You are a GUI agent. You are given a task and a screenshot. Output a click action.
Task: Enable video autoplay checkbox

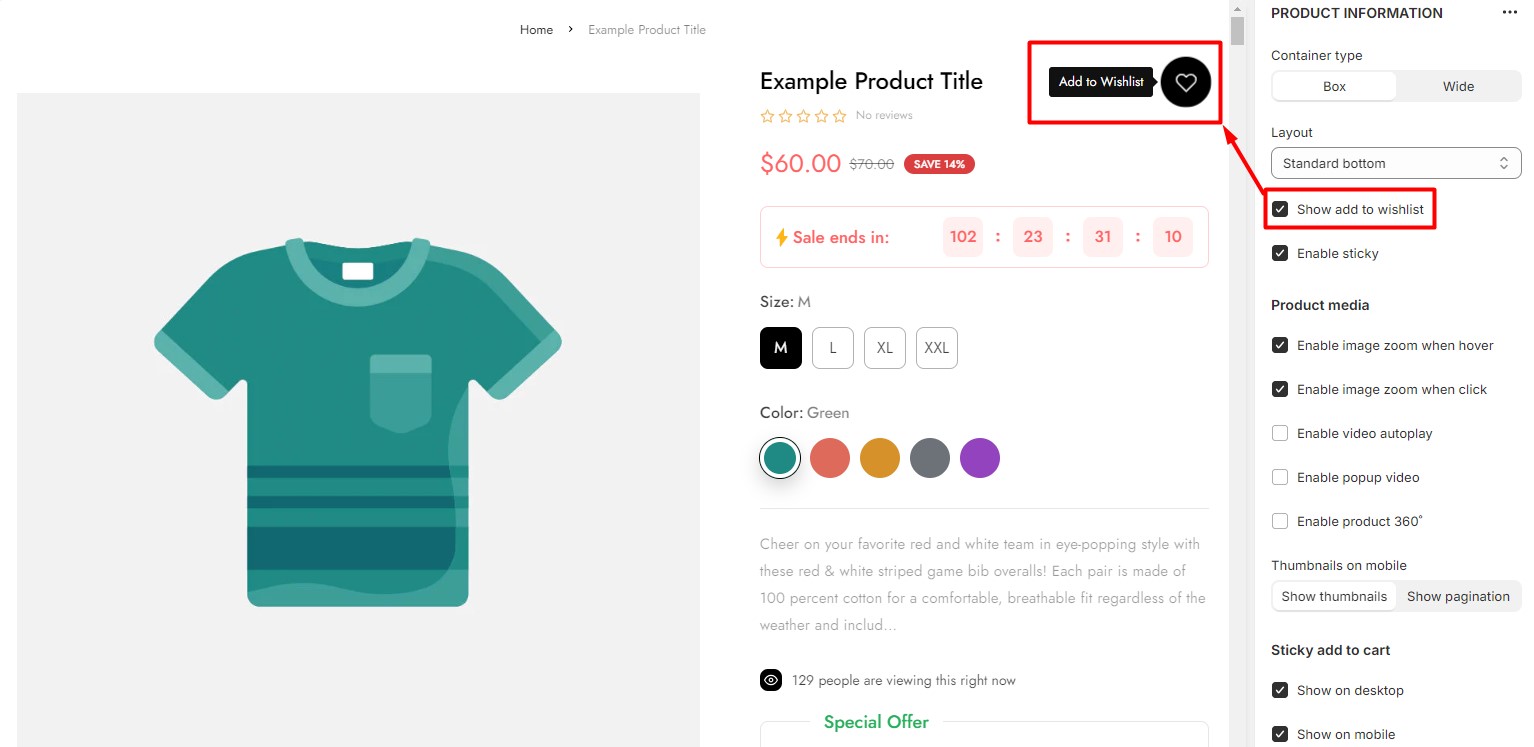1280,433
